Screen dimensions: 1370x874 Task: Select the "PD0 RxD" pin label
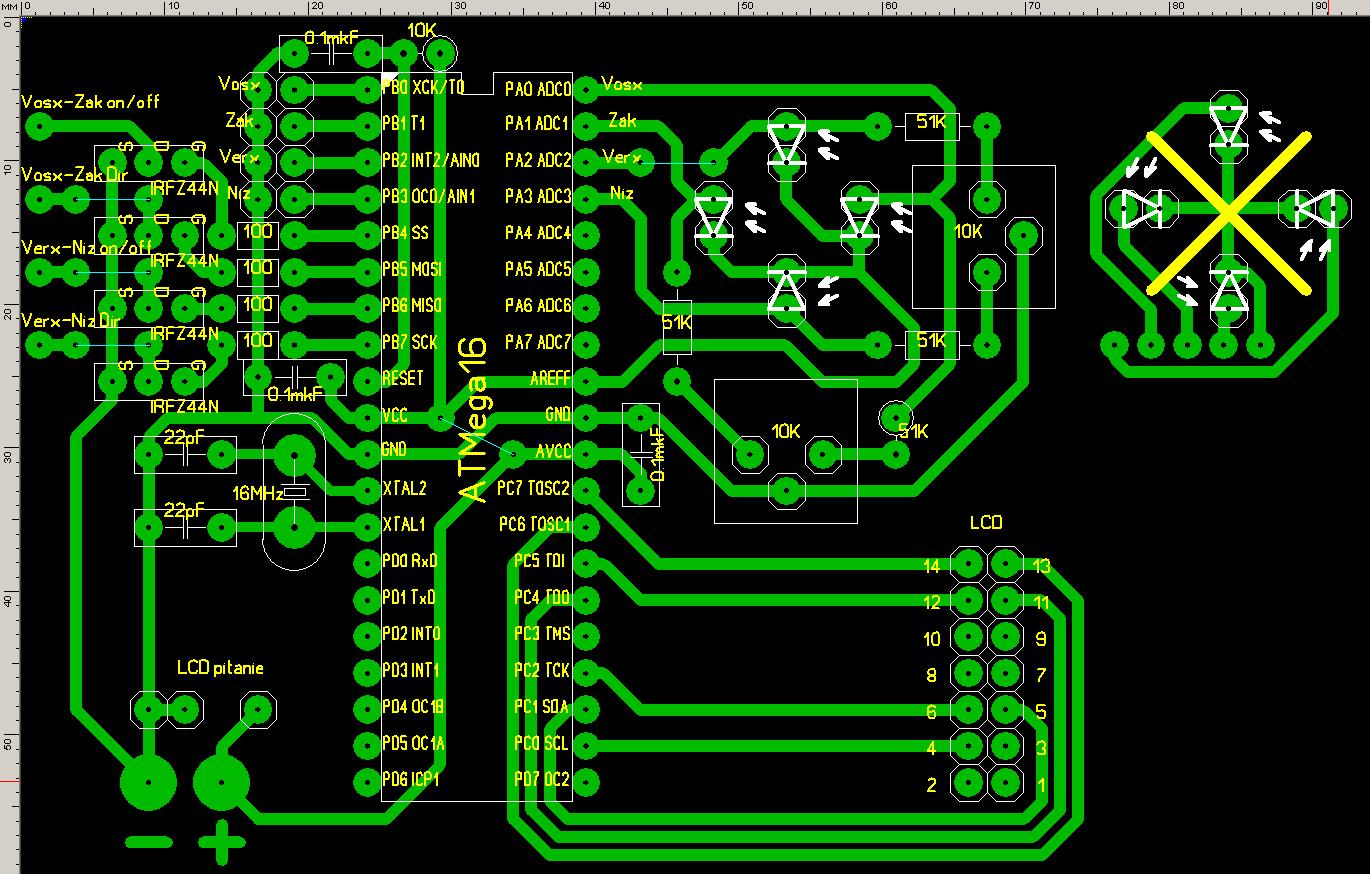point(410,561)
